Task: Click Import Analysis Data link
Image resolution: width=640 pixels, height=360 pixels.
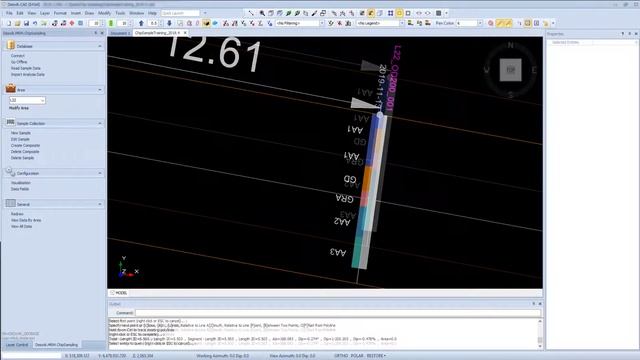Action: pyautogui.click(x=28, y=75)
